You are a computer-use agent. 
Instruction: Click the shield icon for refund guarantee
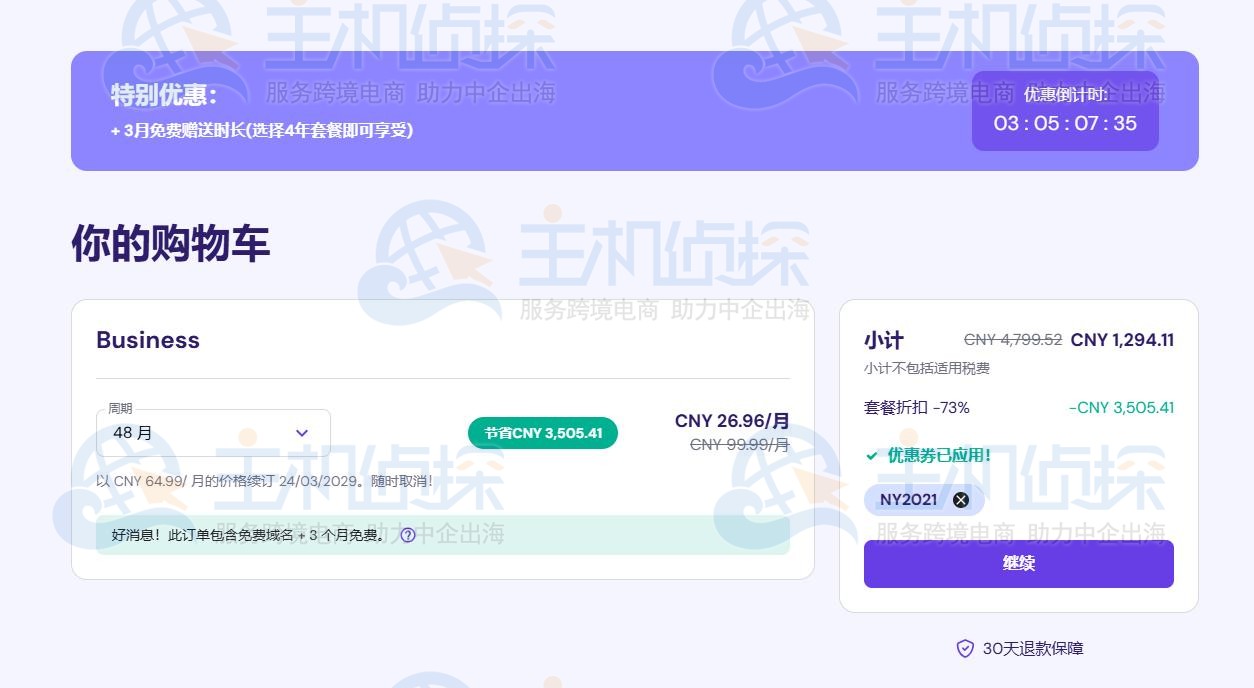pos(965,649)
